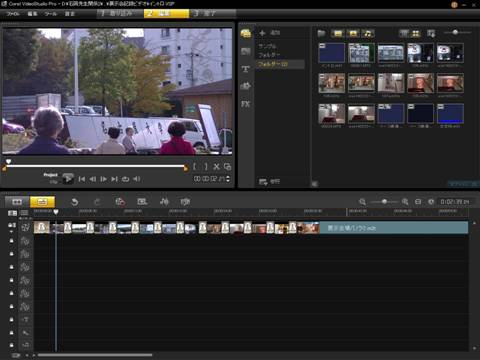Switch to step 1 capture tab
The height and width of the screenshot is (360, 480).
coord(120,14)
